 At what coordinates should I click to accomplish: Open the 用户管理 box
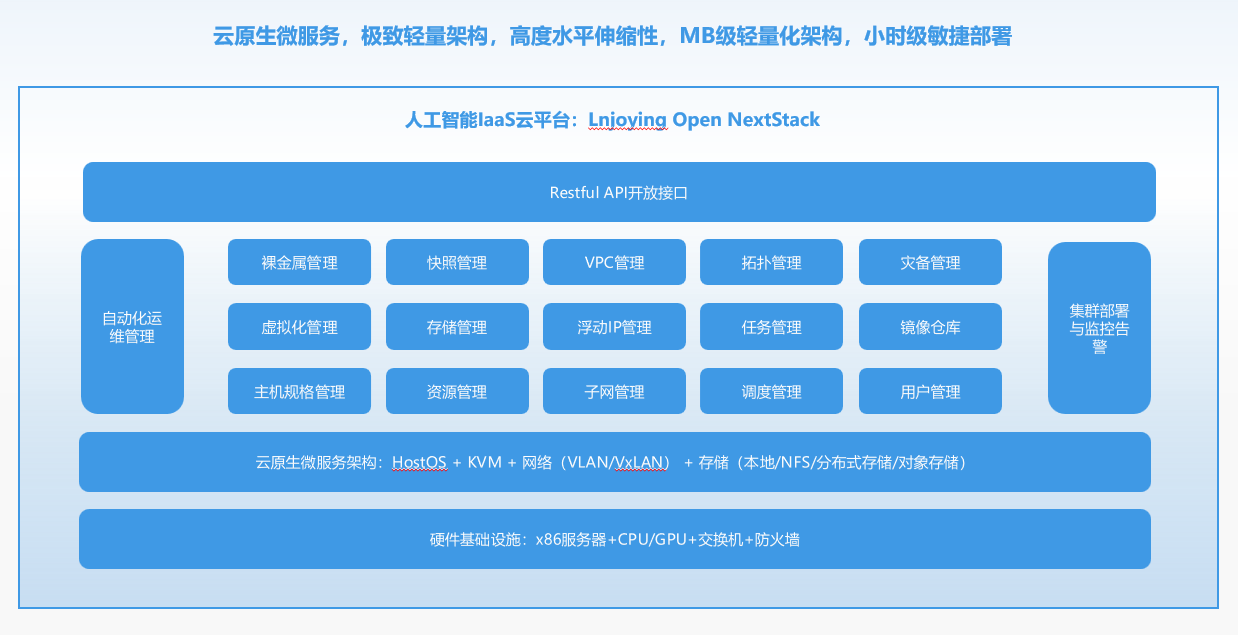click(930, 391)
